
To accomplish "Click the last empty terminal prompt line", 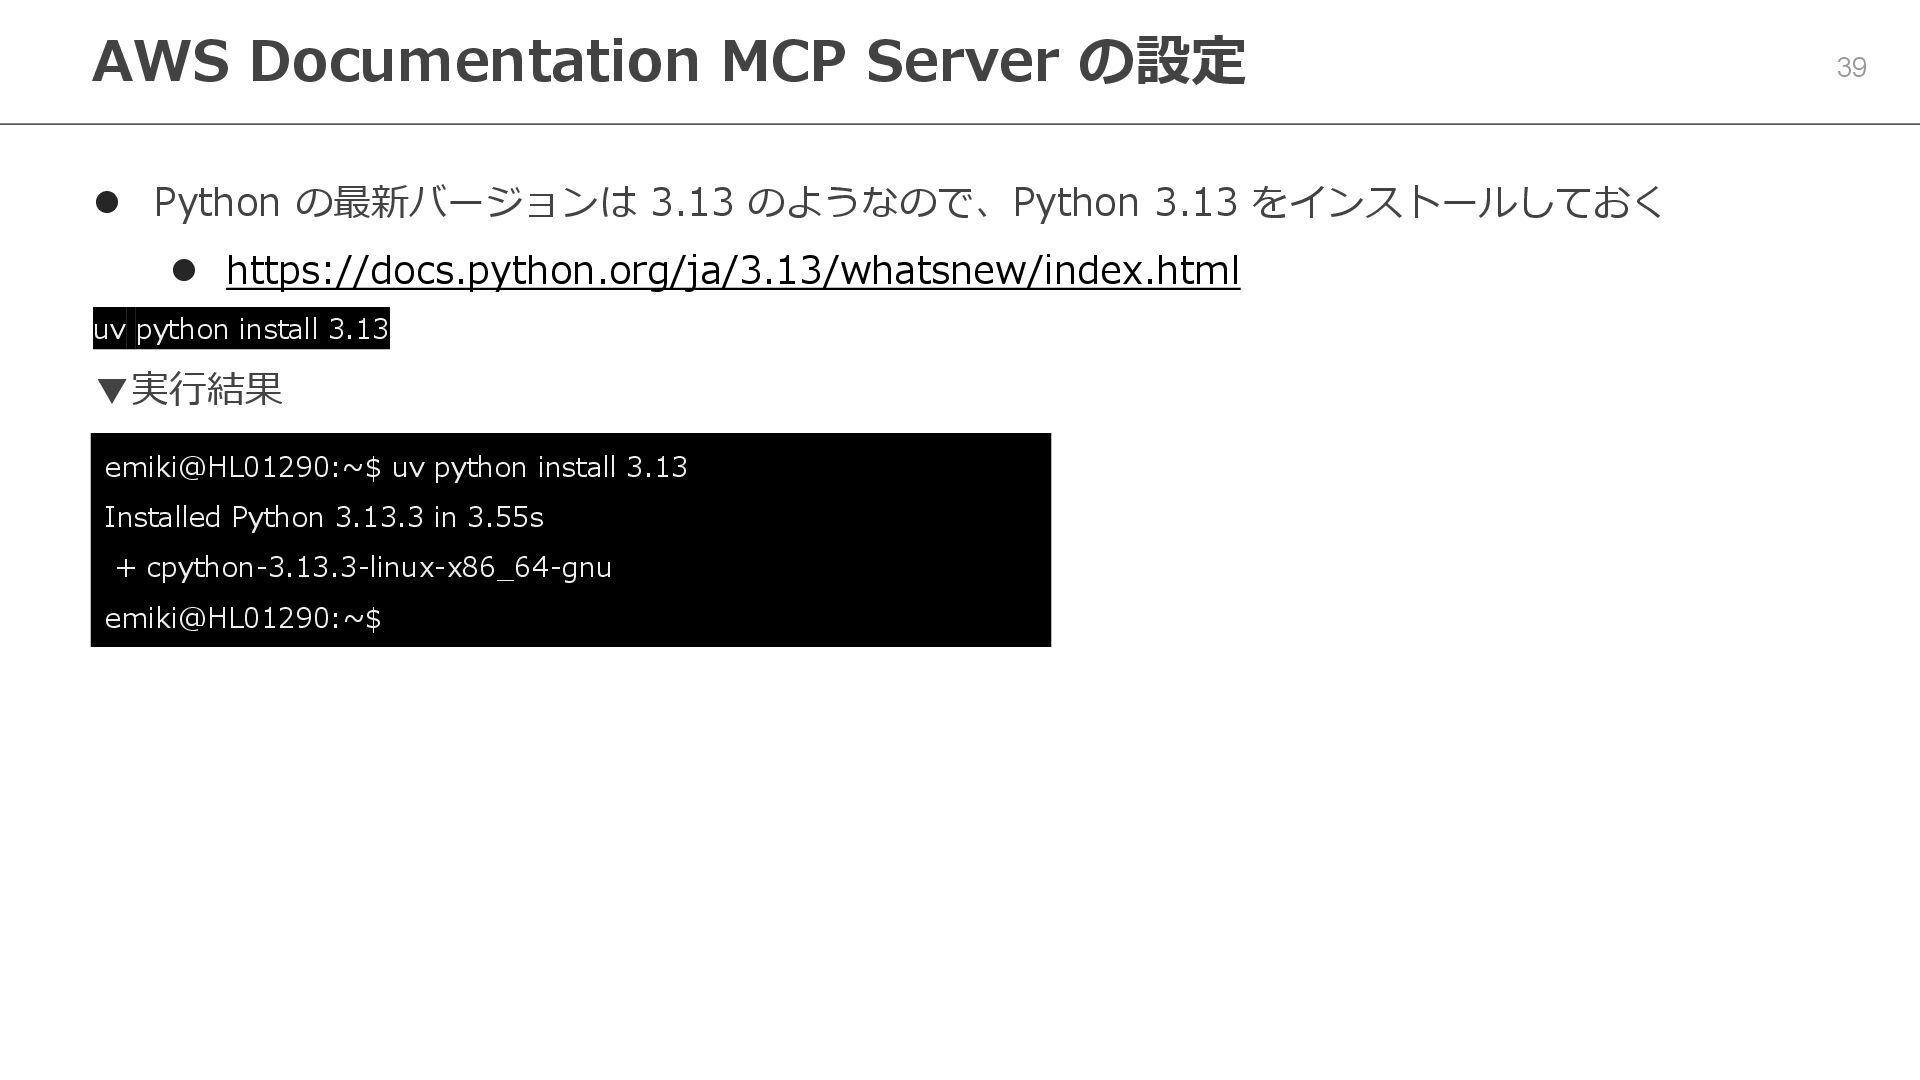I will coord(243,618).
